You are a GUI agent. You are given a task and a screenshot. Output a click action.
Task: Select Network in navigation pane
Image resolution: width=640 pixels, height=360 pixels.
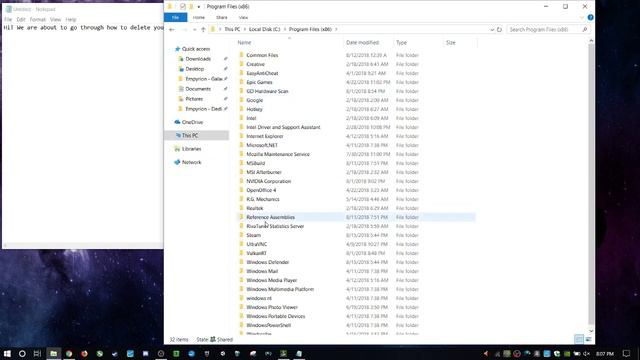(x=191, y=162)
